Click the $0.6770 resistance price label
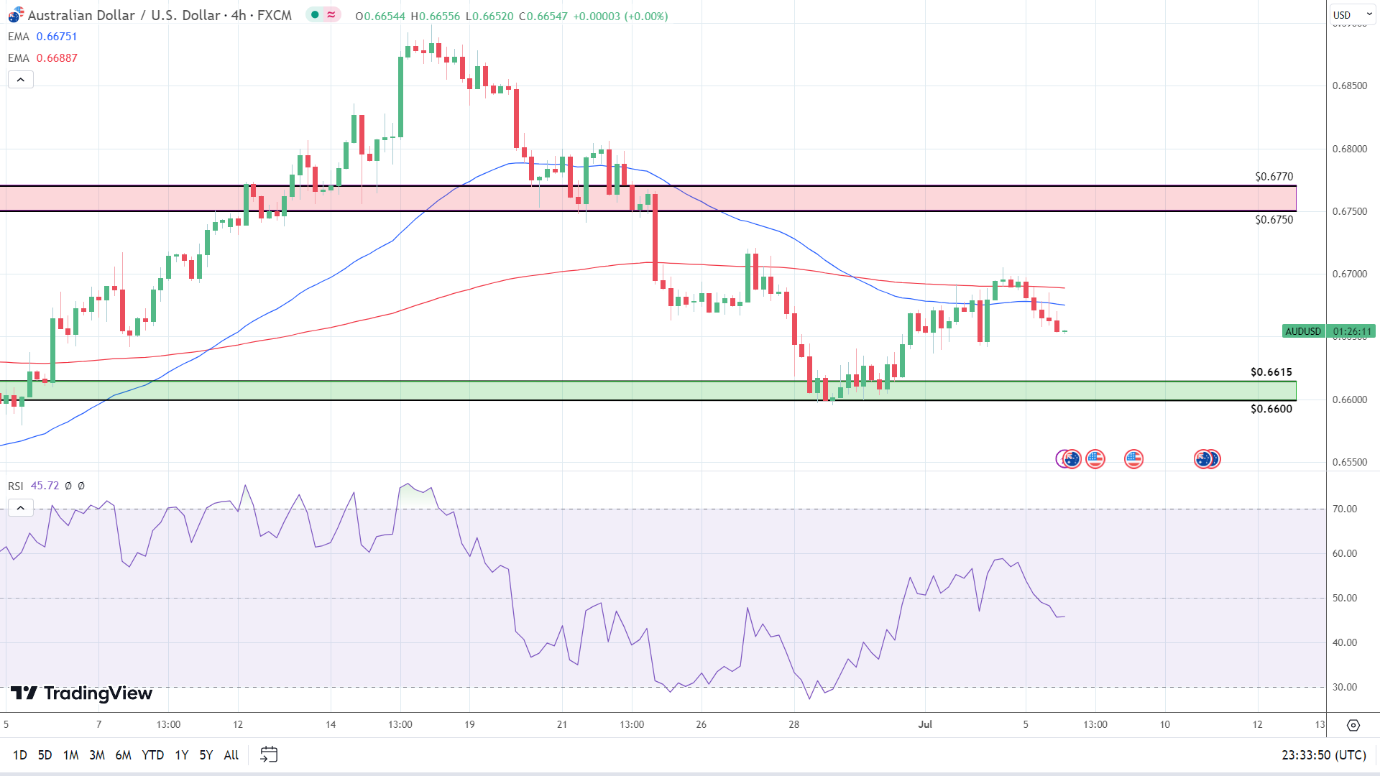This screenshot has width=1380, height=776. (1275, 176)
